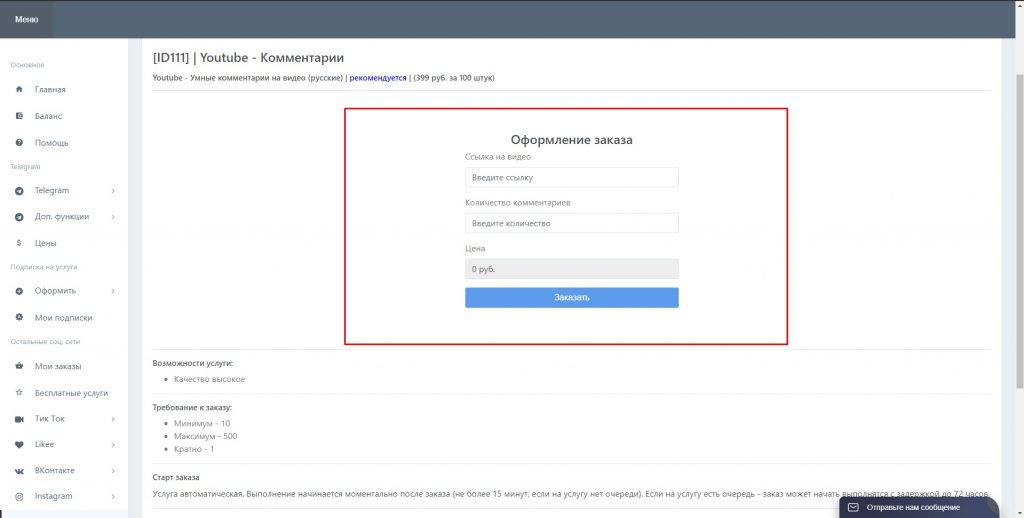Click the gear icon beside Мои подписки
The image size is (1024, 518).
click(x=19, y=318)
